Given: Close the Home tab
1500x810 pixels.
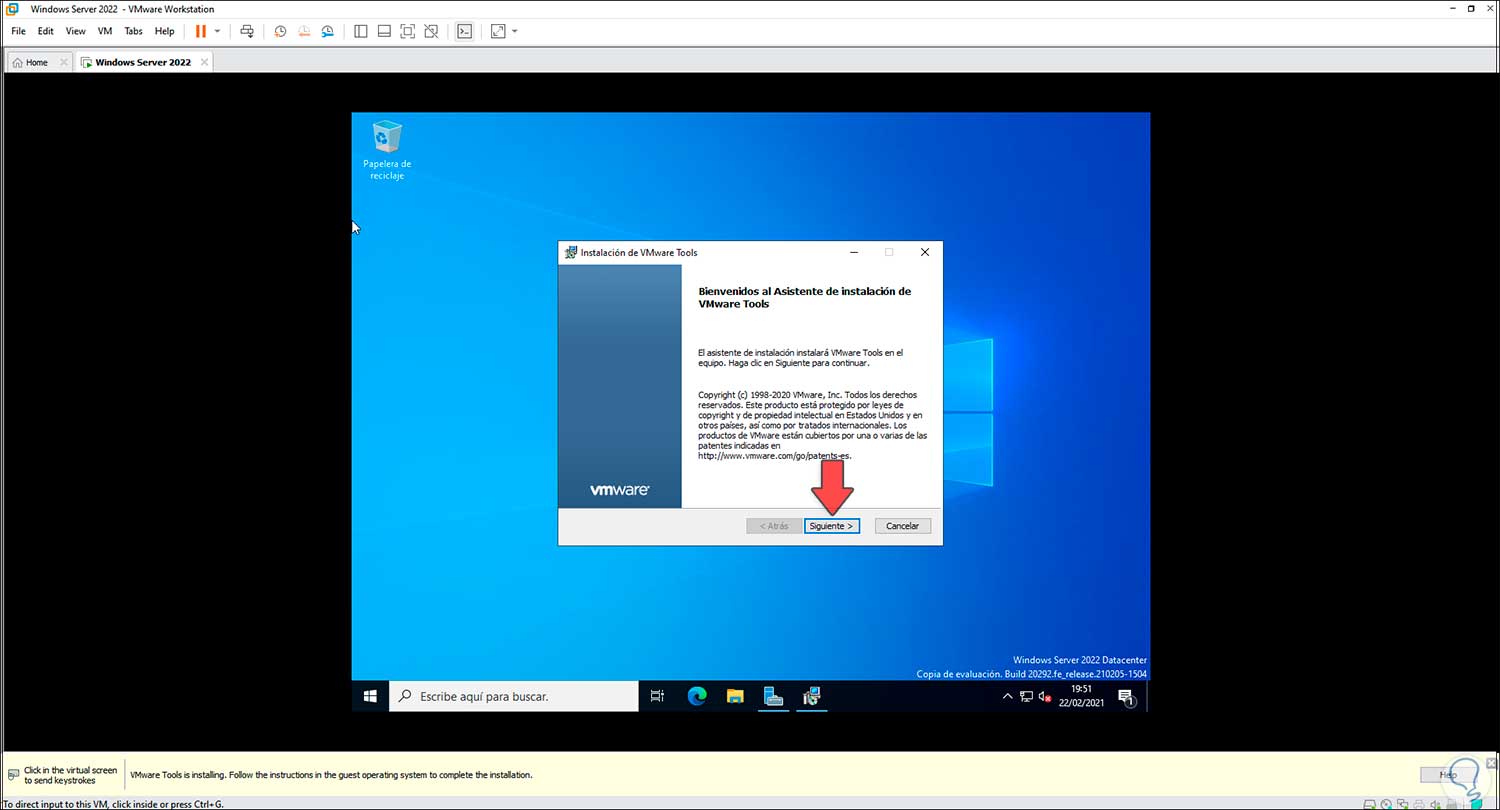Looking at the screenshot, I should tap(64, 62).
